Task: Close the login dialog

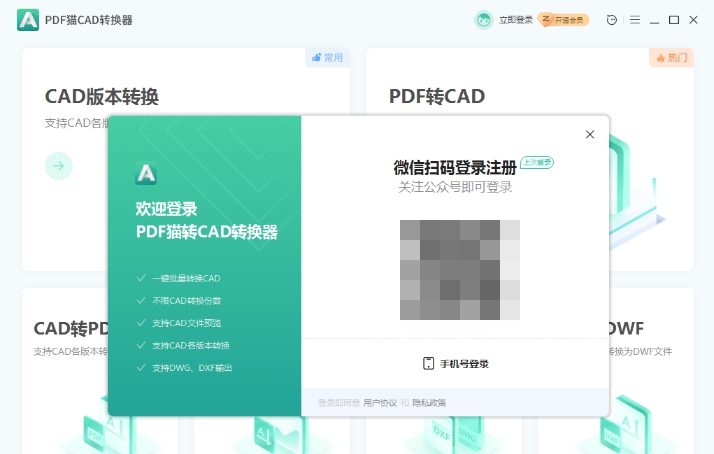Action: click(x=590, y=134)
